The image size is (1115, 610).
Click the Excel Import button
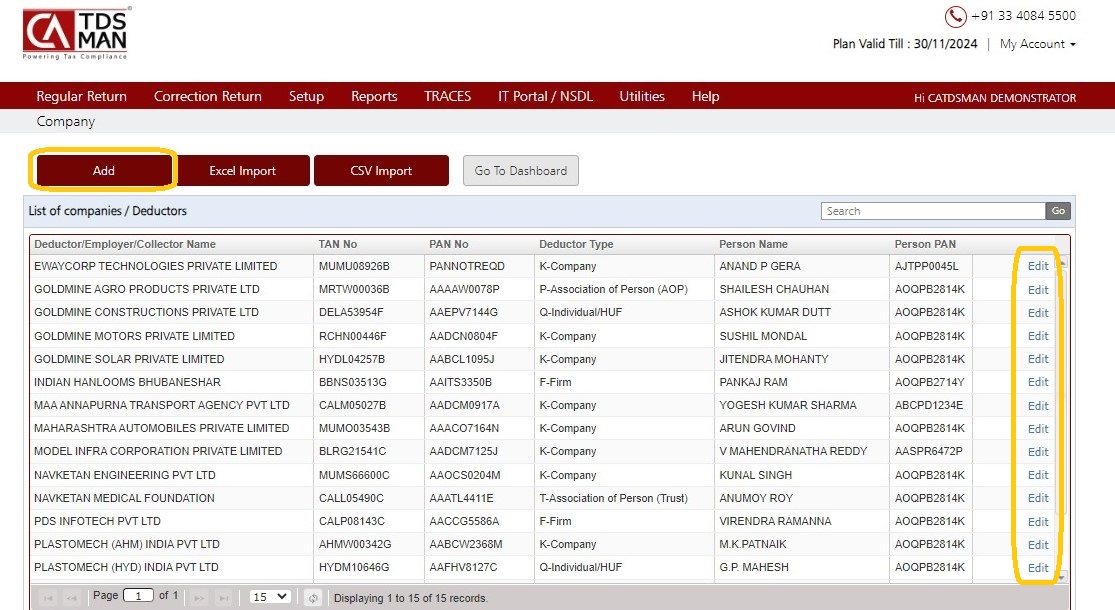242,171
